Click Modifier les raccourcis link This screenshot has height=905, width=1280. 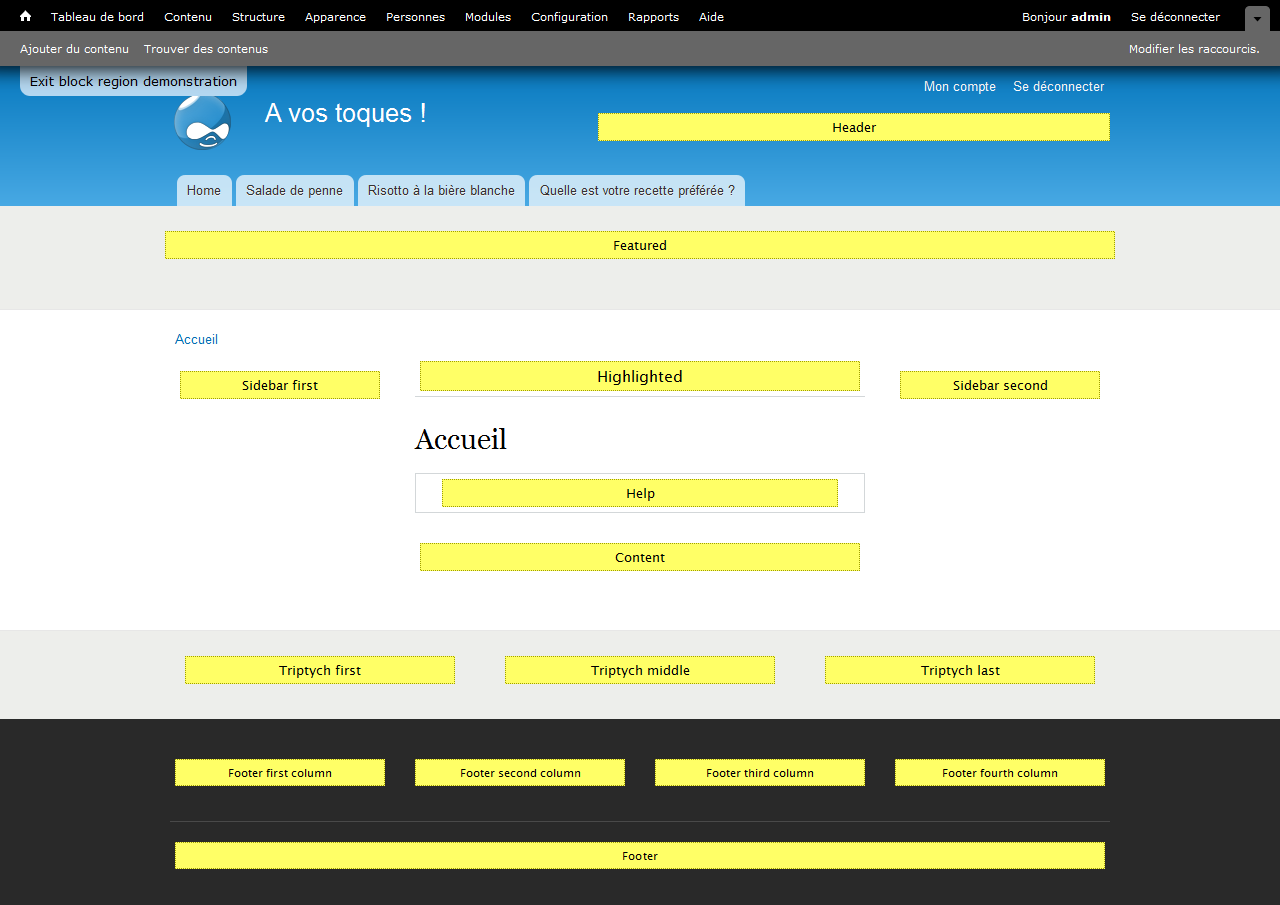(1193, 49)
